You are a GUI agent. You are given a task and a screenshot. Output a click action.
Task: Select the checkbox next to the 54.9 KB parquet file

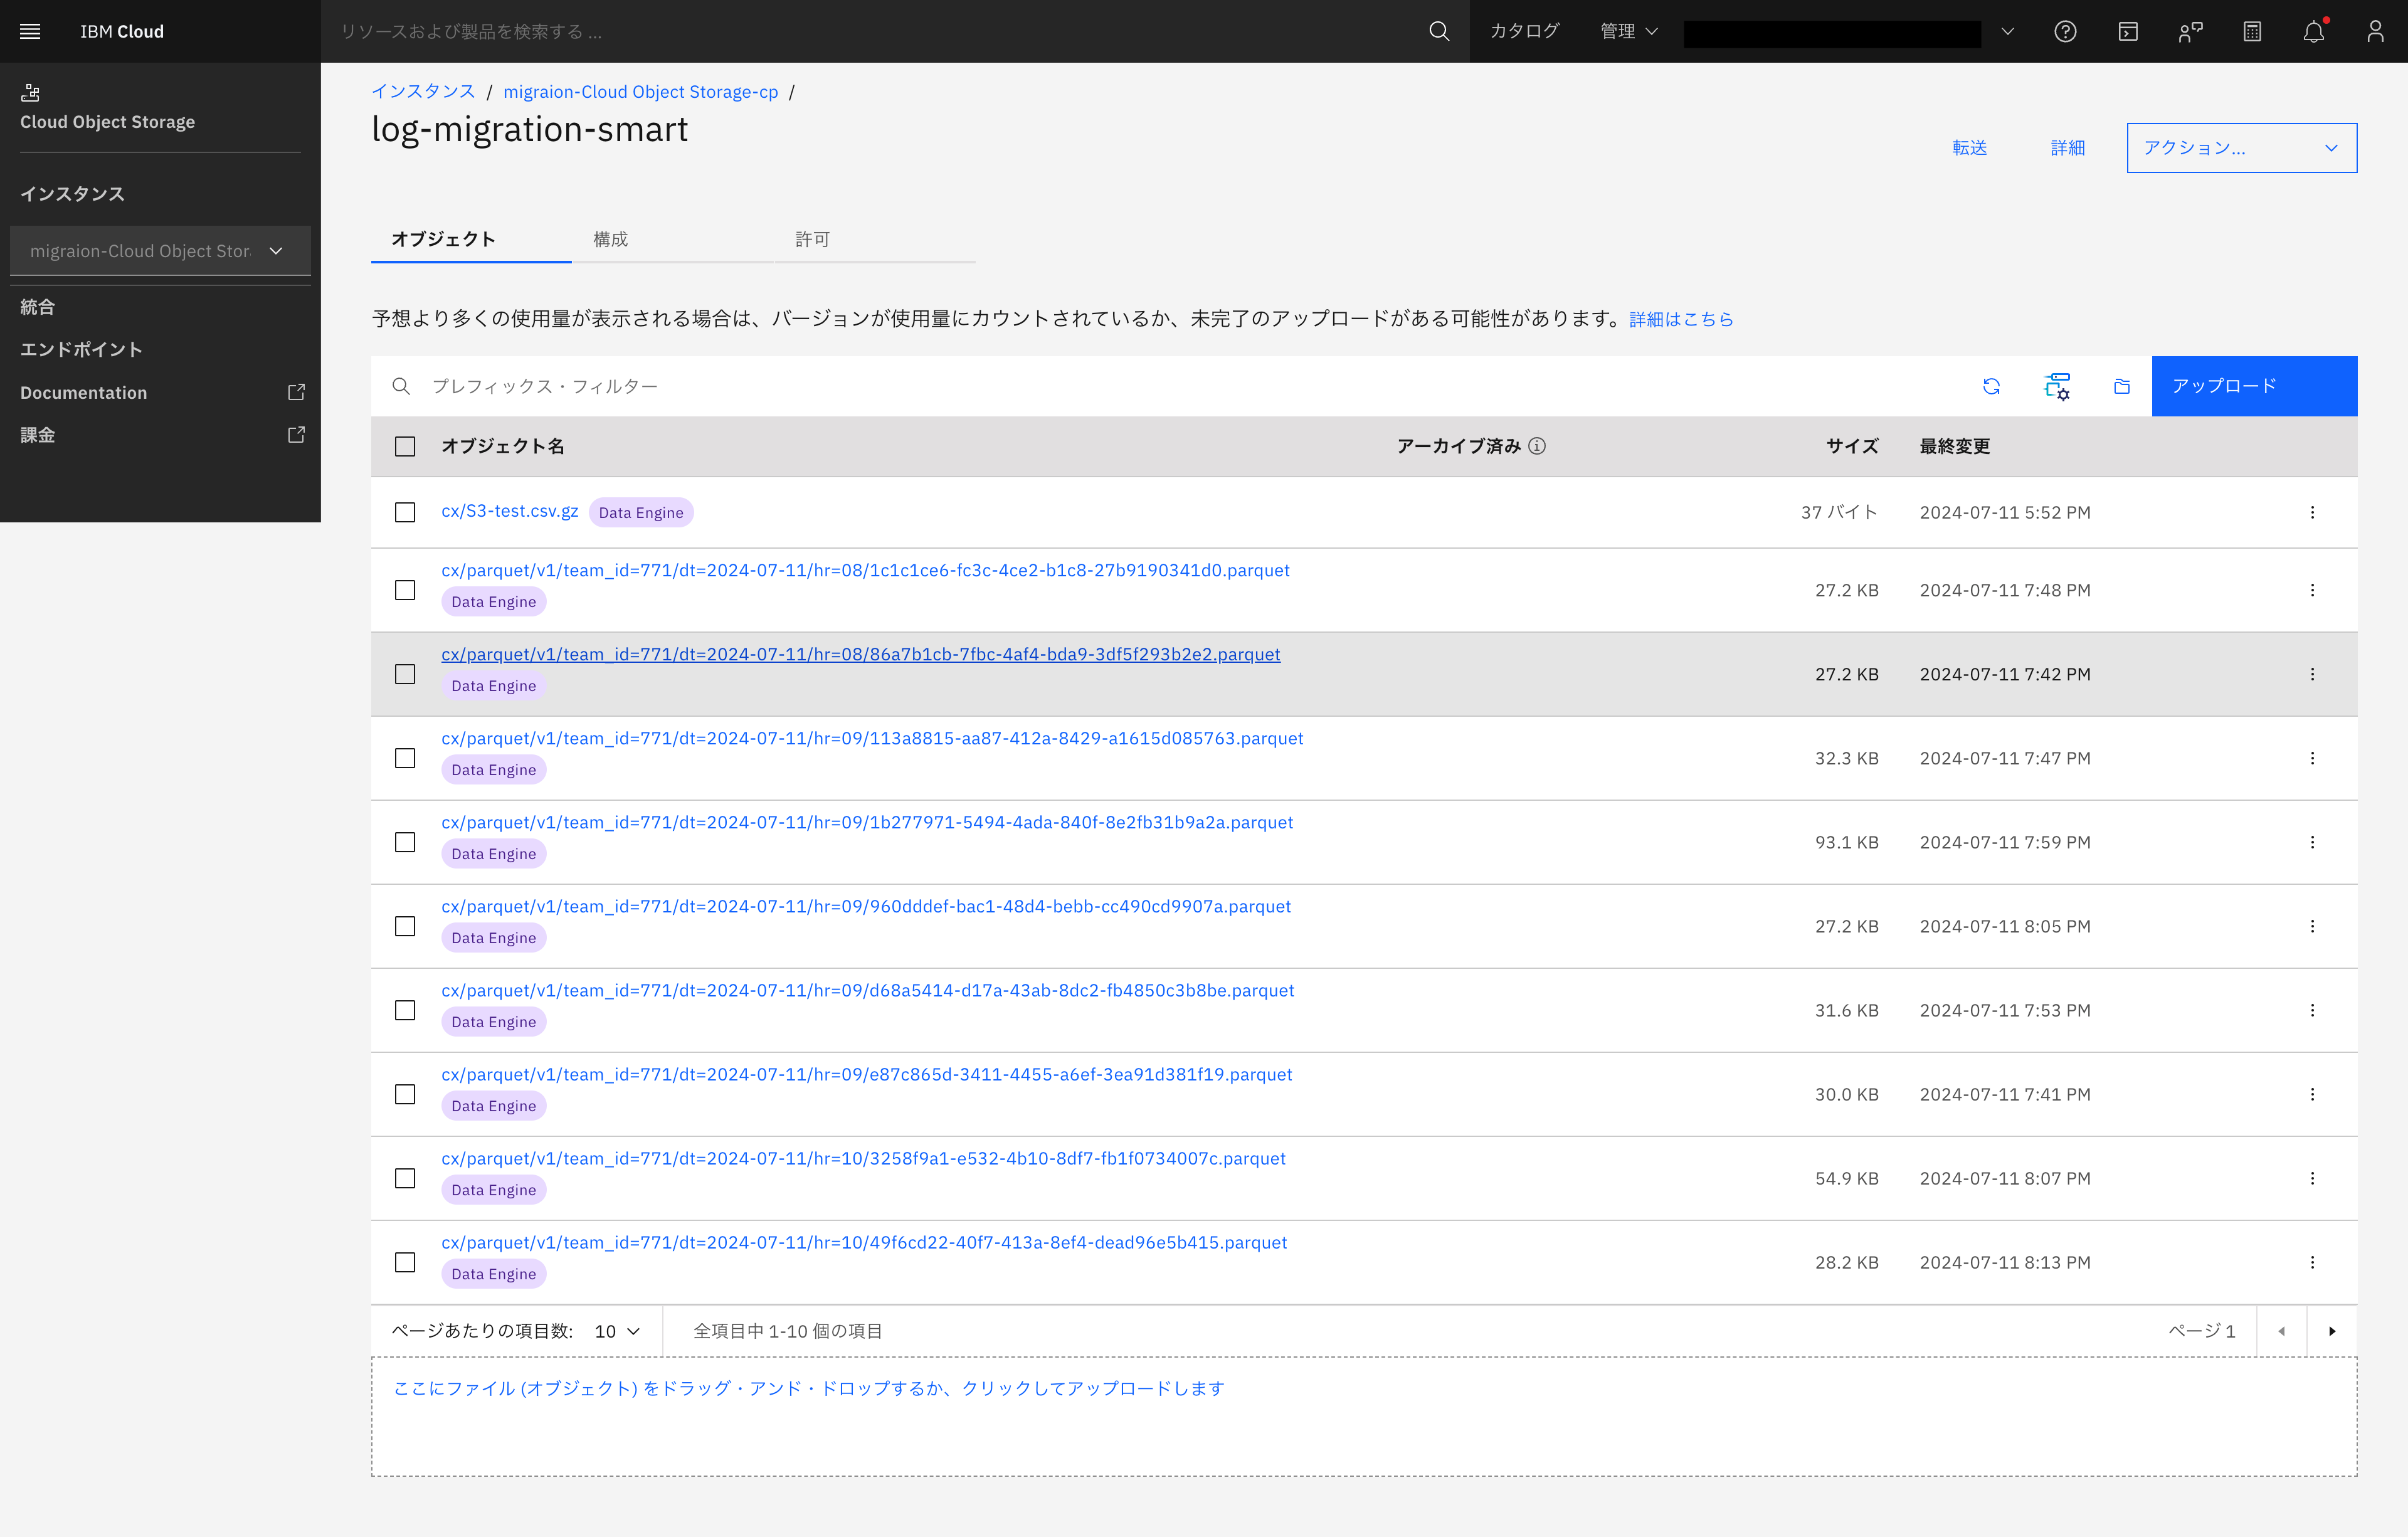(x=405, y=1178)
